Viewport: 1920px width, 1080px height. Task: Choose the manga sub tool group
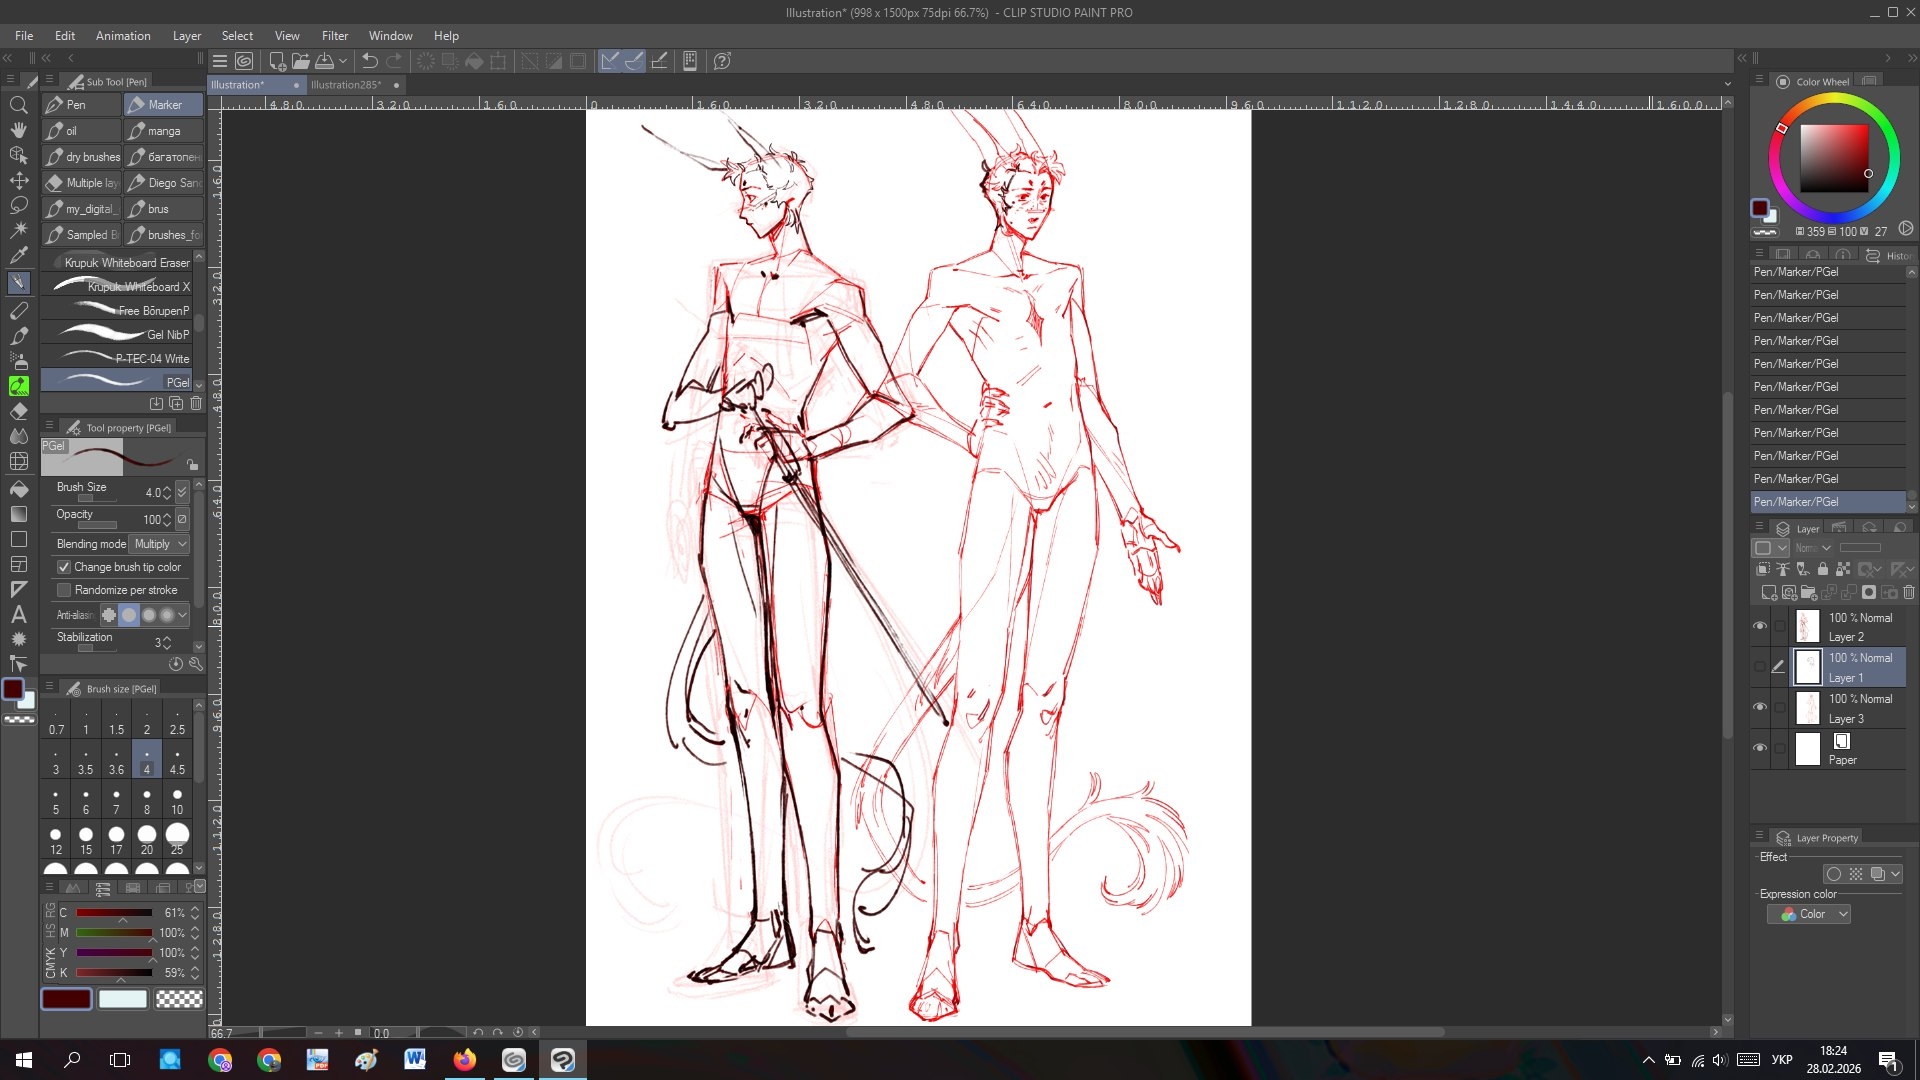[x=163, y=131]
